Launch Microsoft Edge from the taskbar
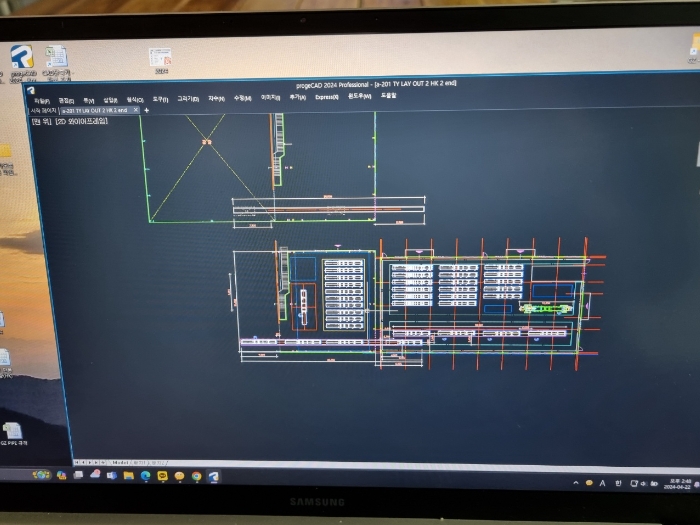Screen dimensions: 700x525 tap(146, 476)
